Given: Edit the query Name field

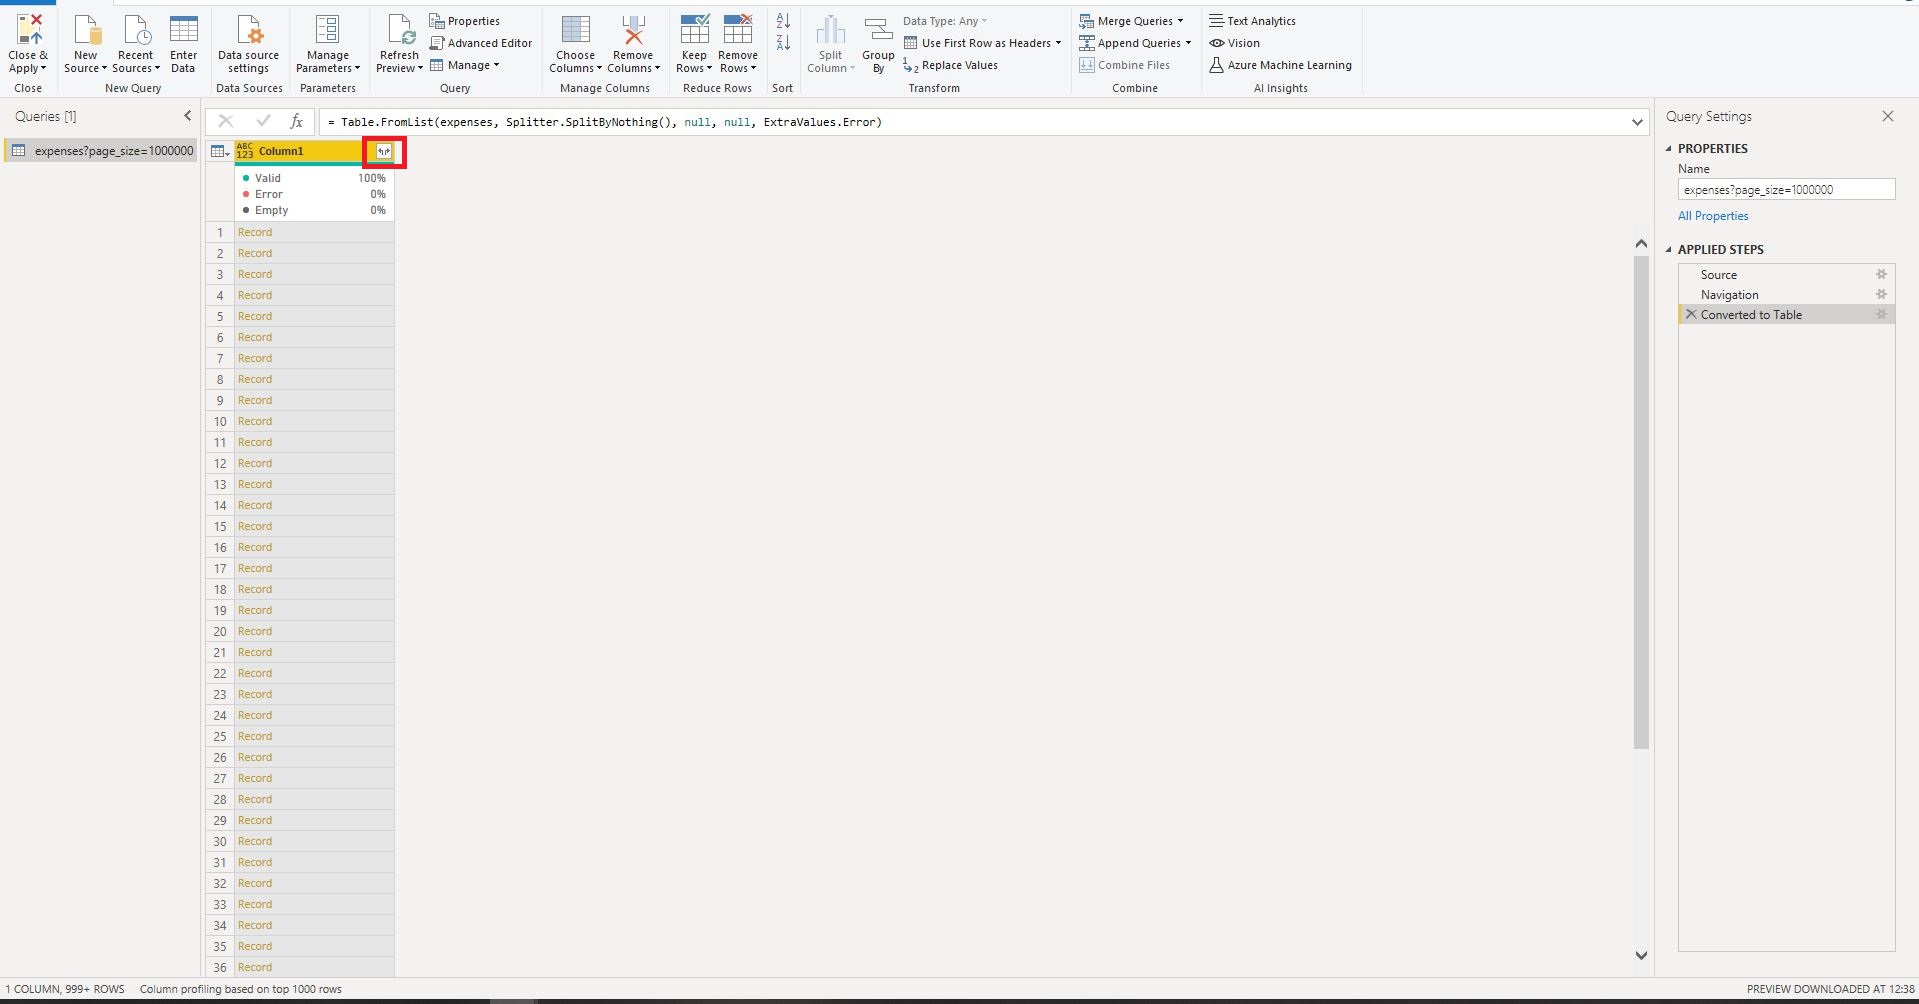Looking at the screenshot, I should point(1786,189).
